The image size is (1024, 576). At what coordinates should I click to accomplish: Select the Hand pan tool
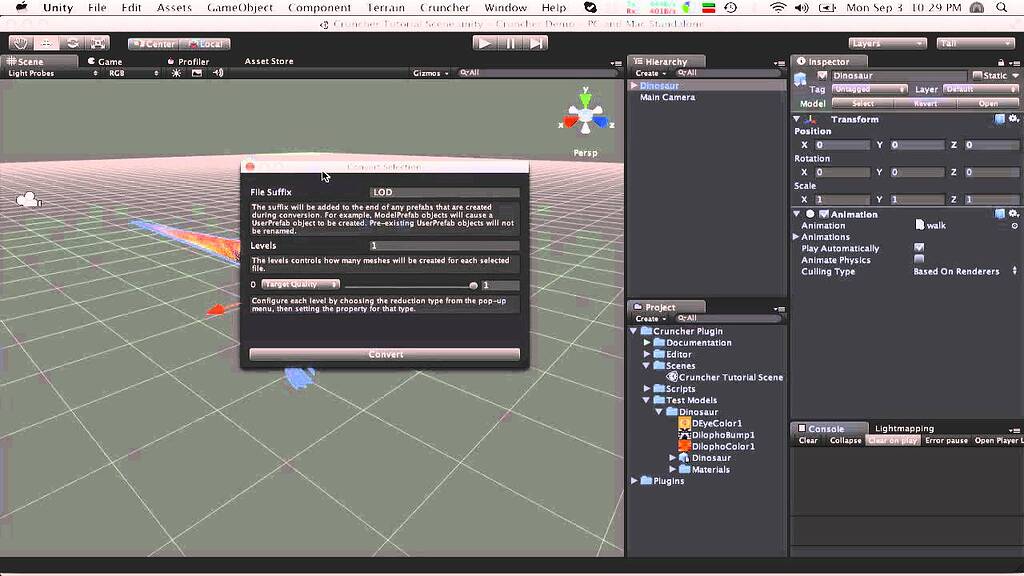tap(21, 42)
